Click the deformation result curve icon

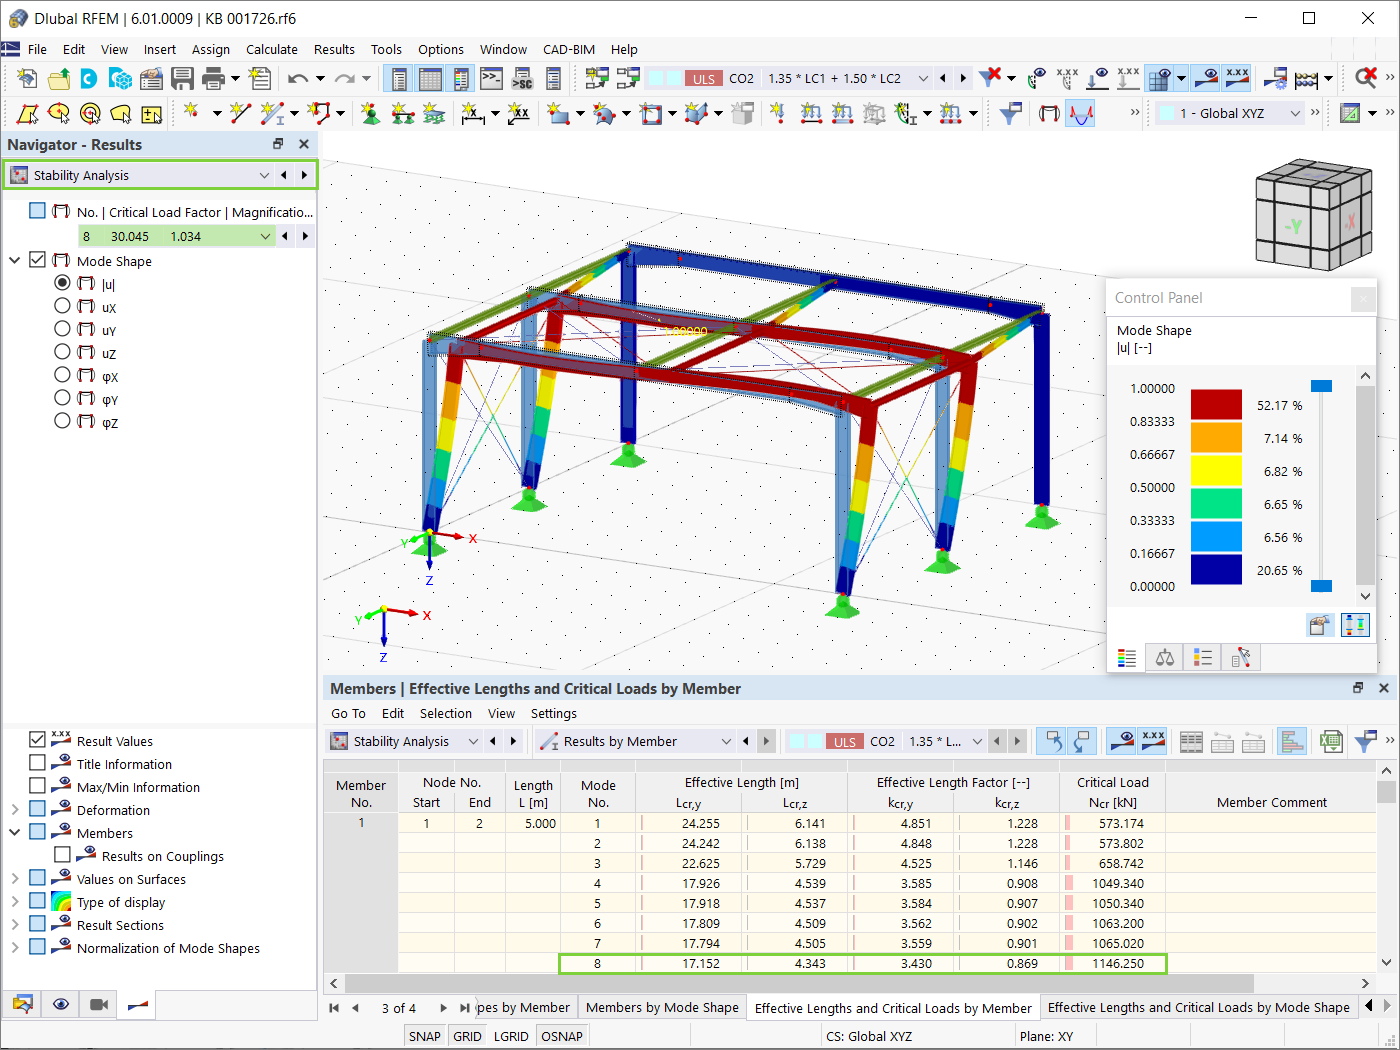point(1080,113)
